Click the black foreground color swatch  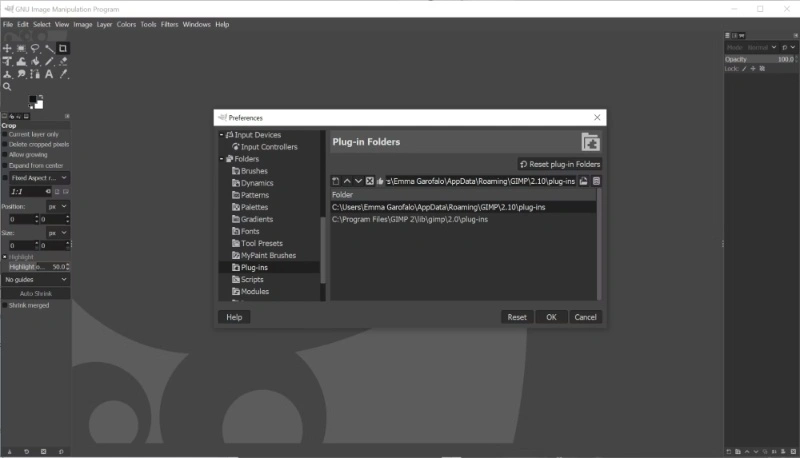33,99
